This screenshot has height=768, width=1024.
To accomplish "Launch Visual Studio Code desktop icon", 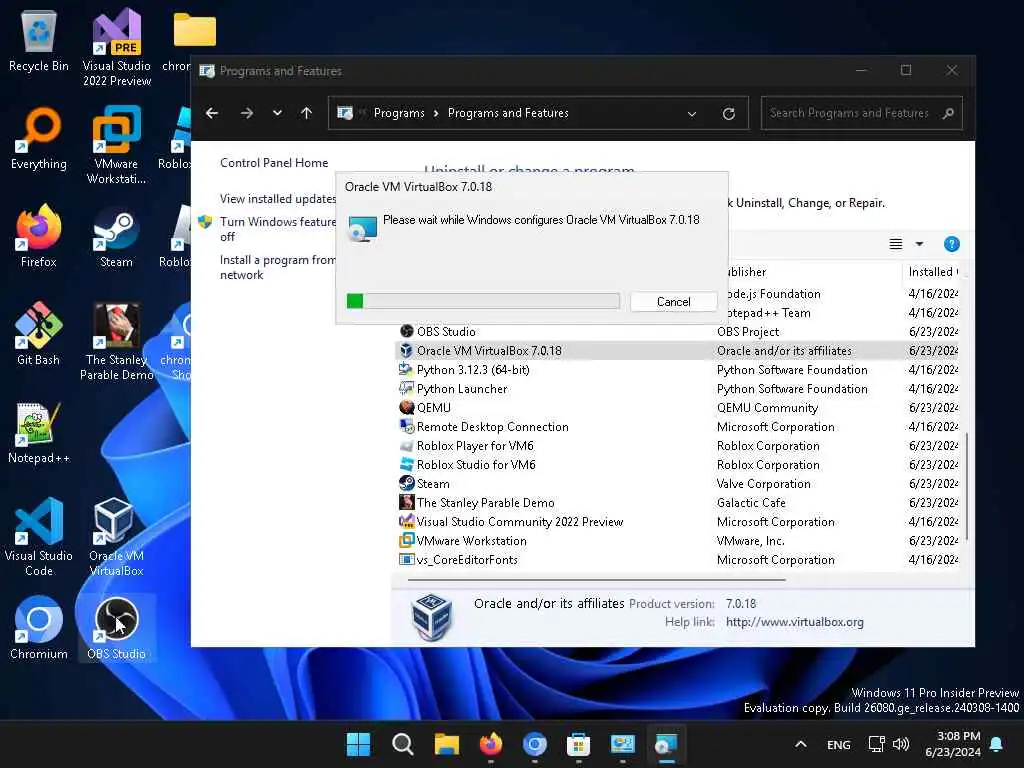I will pos(39,537).
